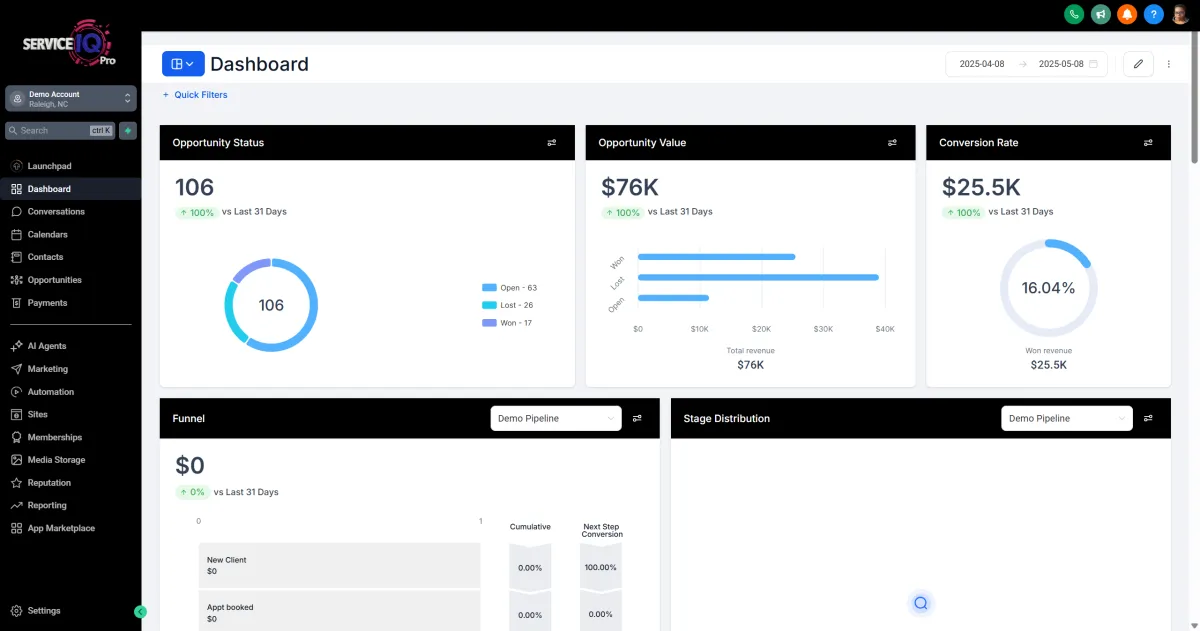1200x631 pixels.
Task: Click the ServiceIQ Pro logo
Action: click(70, 44)
